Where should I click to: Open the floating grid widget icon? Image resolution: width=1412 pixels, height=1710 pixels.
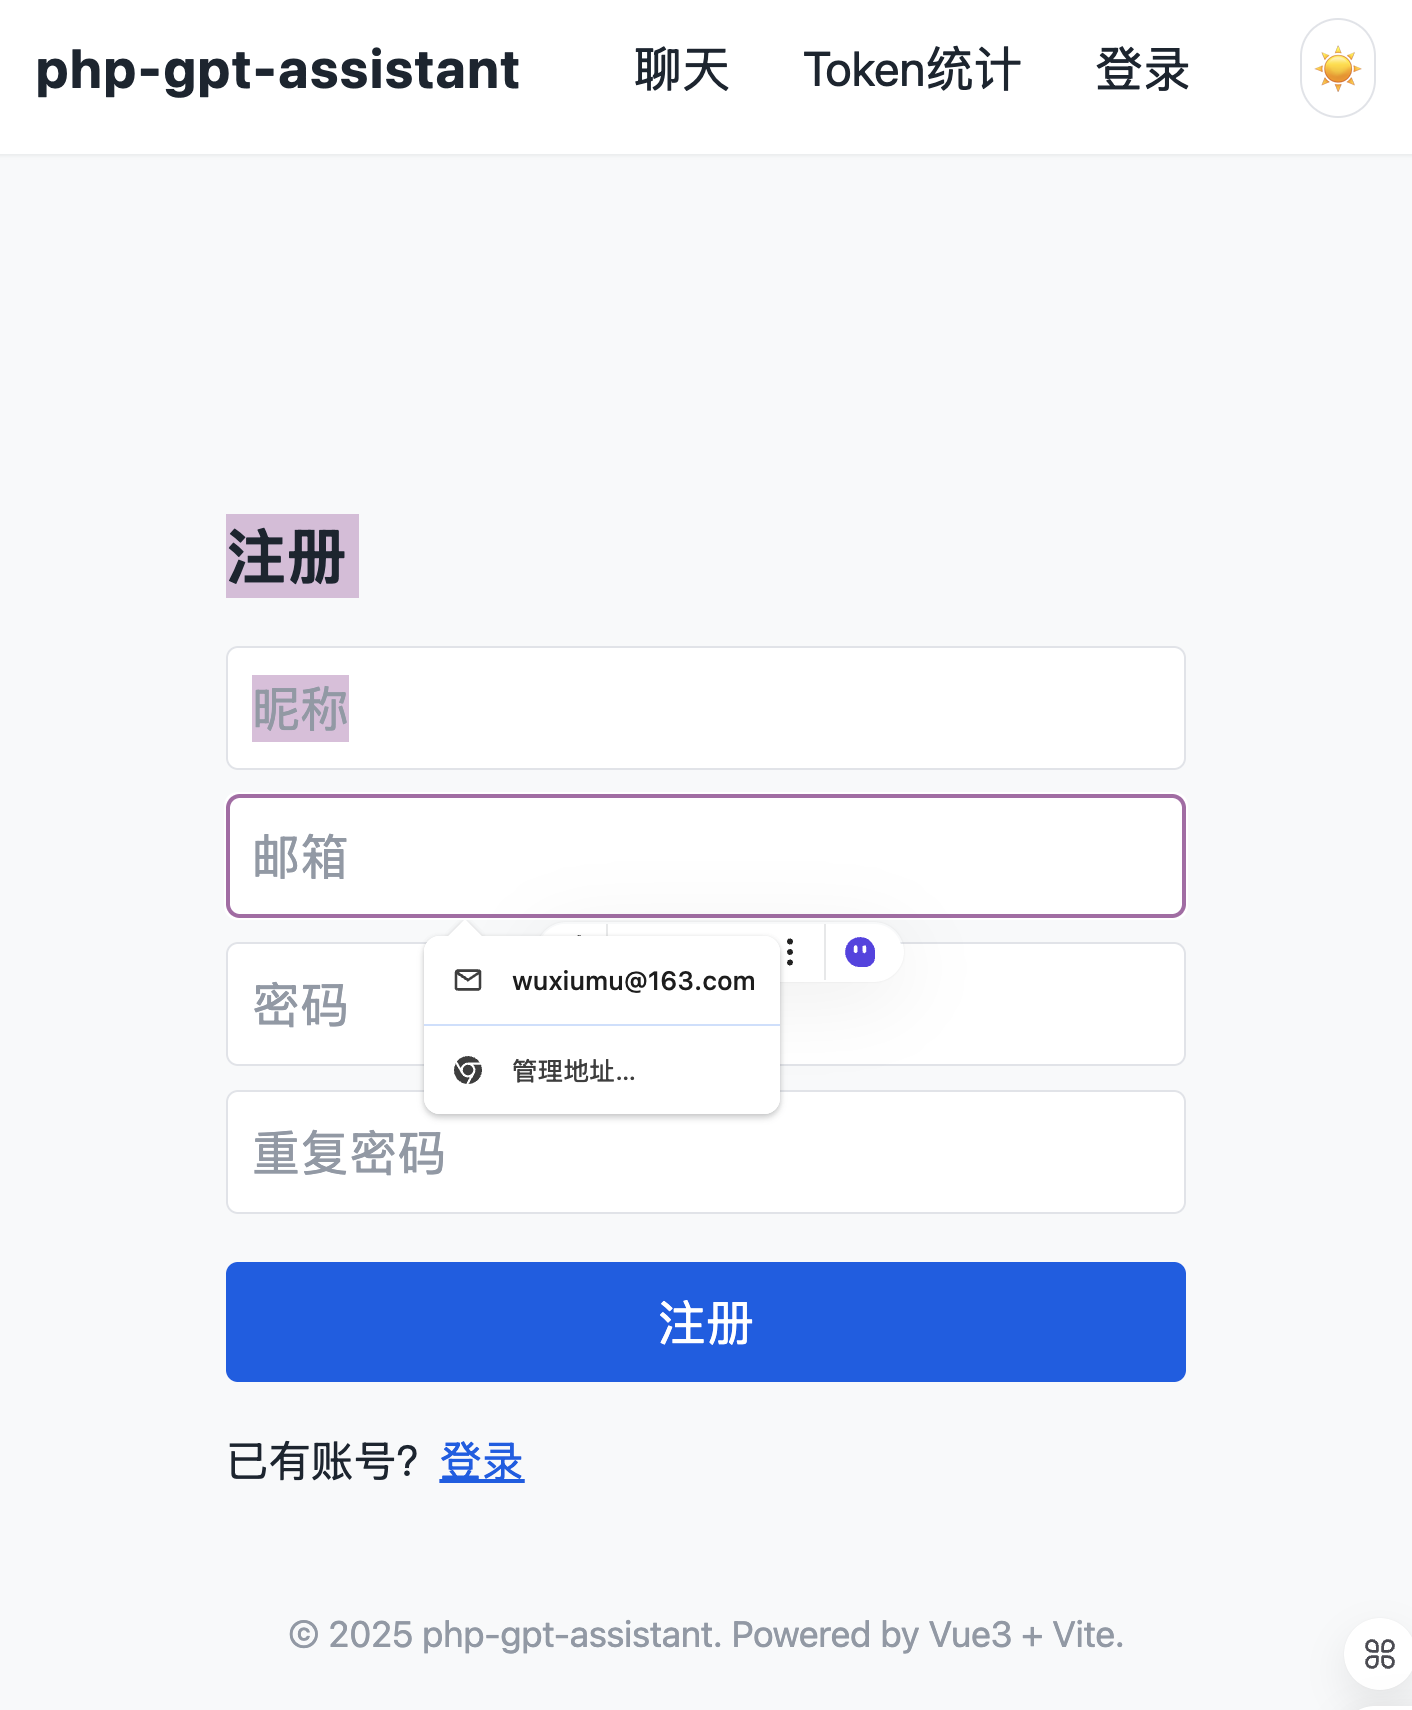tap(1379, 1654)
